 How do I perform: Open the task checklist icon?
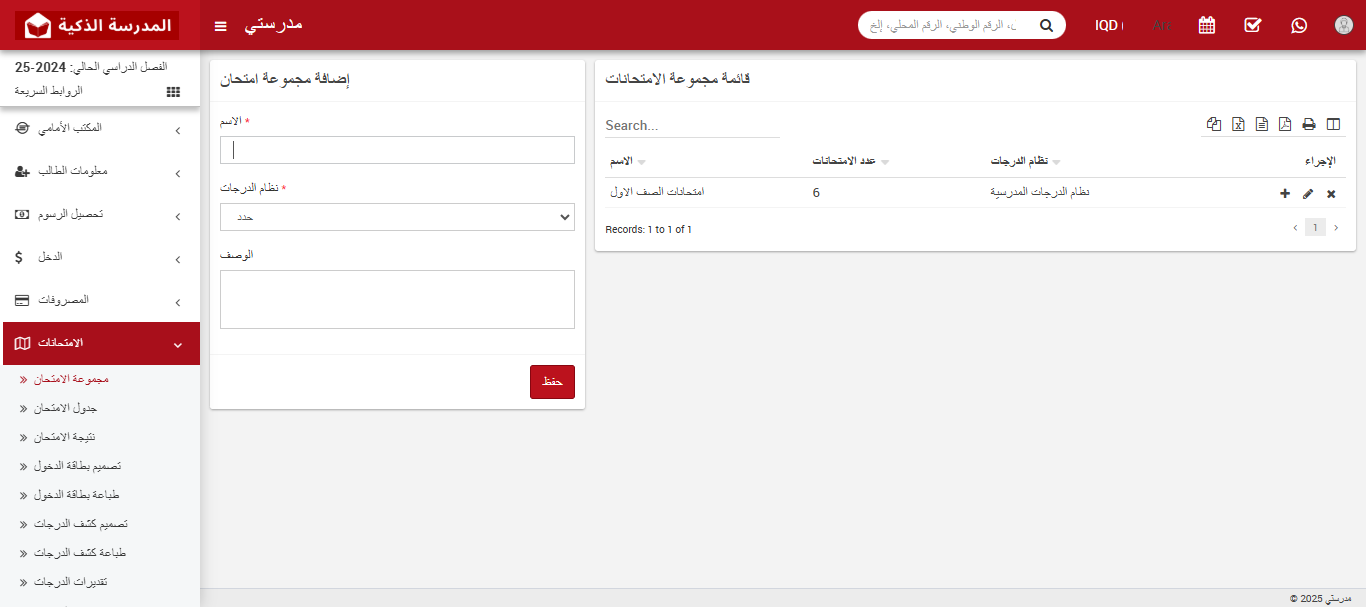pyautogui.click(x=1252, y=25)
